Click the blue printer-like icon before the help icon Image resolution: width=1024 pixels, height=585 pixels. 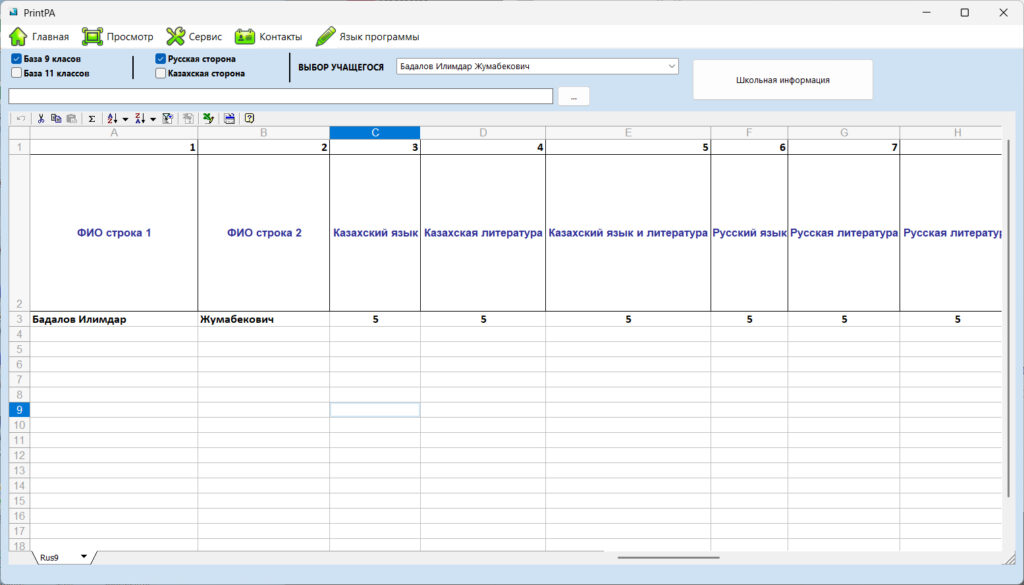[229, 118]
